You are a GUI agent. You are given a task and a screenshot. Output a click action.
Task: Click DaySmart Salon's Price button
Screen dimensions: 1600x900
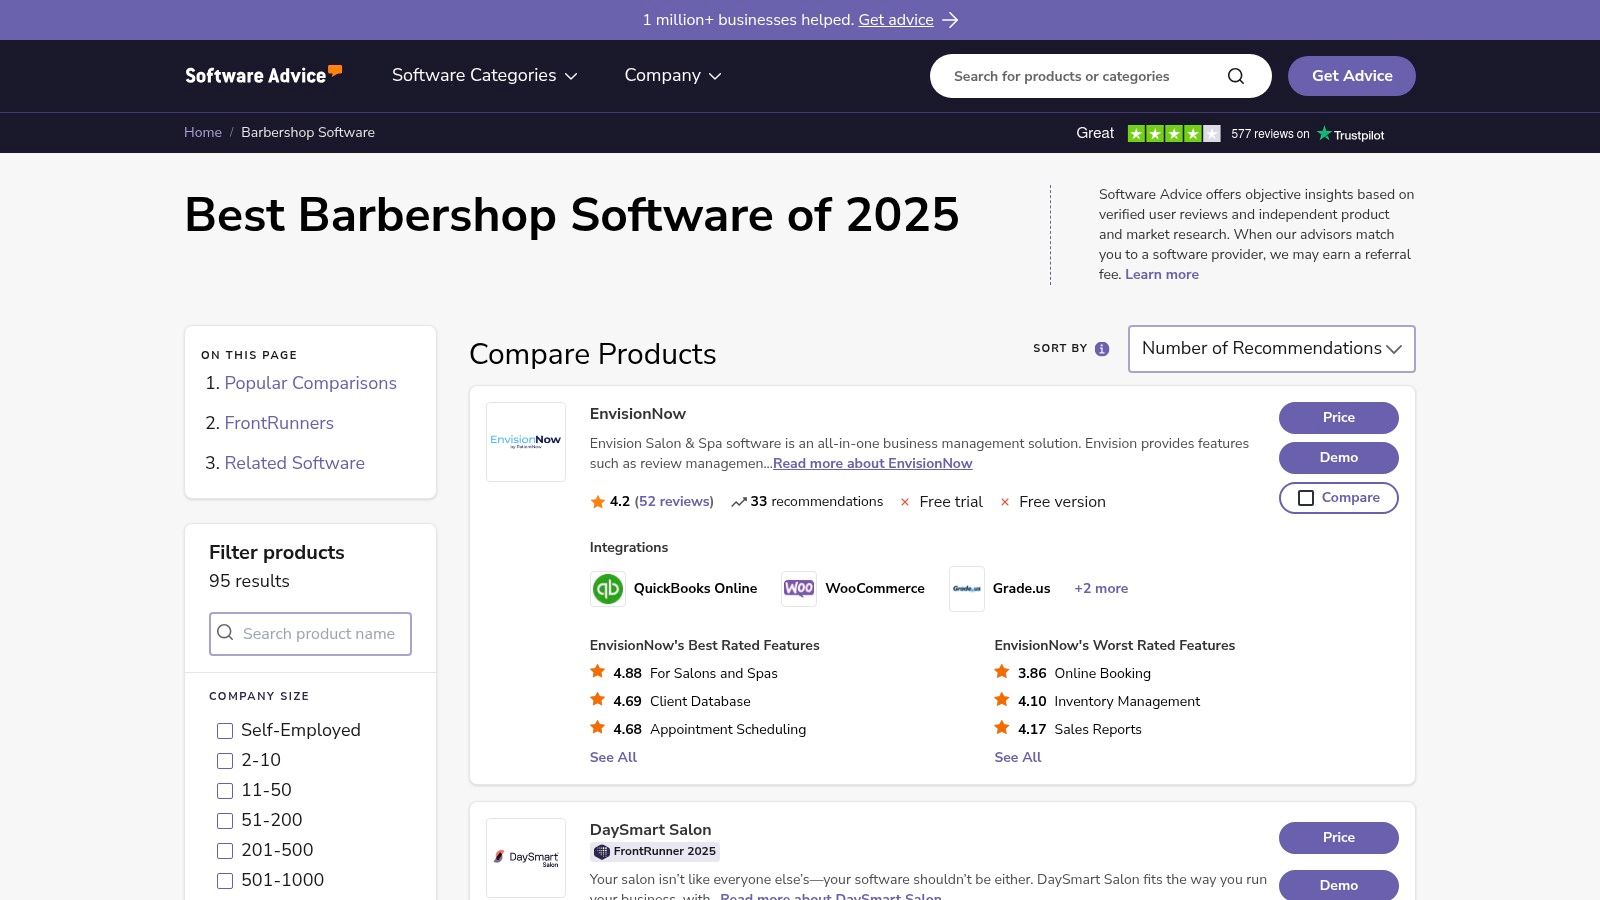[x=1339, y=838]
